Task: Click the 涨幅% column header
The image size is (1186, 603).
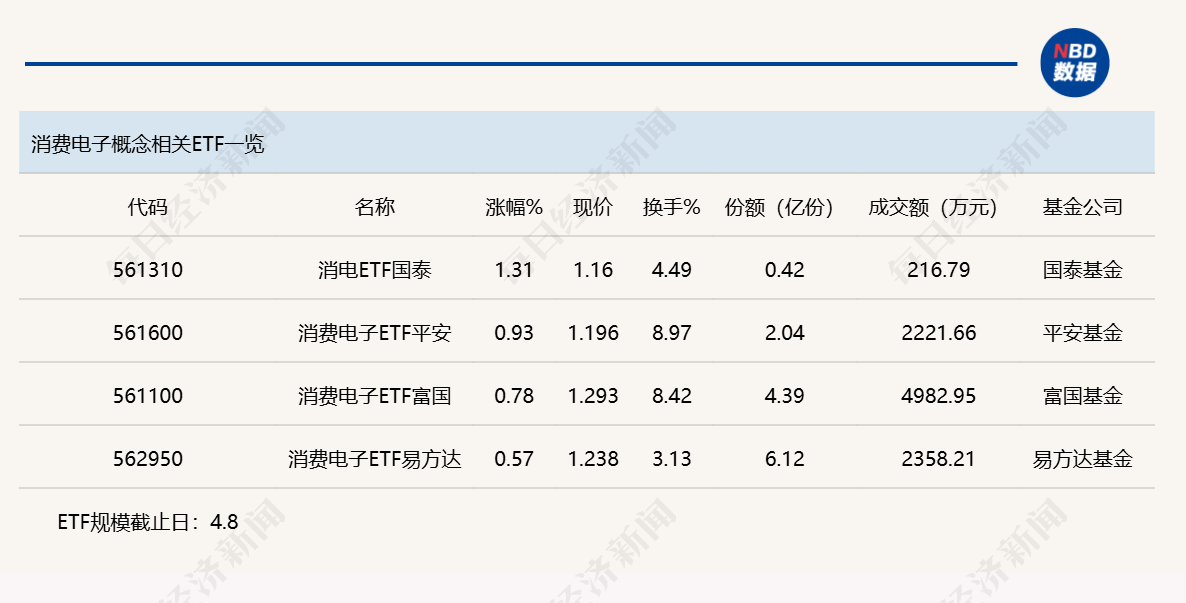Action: pyautogui.click(x=514, y=207)
